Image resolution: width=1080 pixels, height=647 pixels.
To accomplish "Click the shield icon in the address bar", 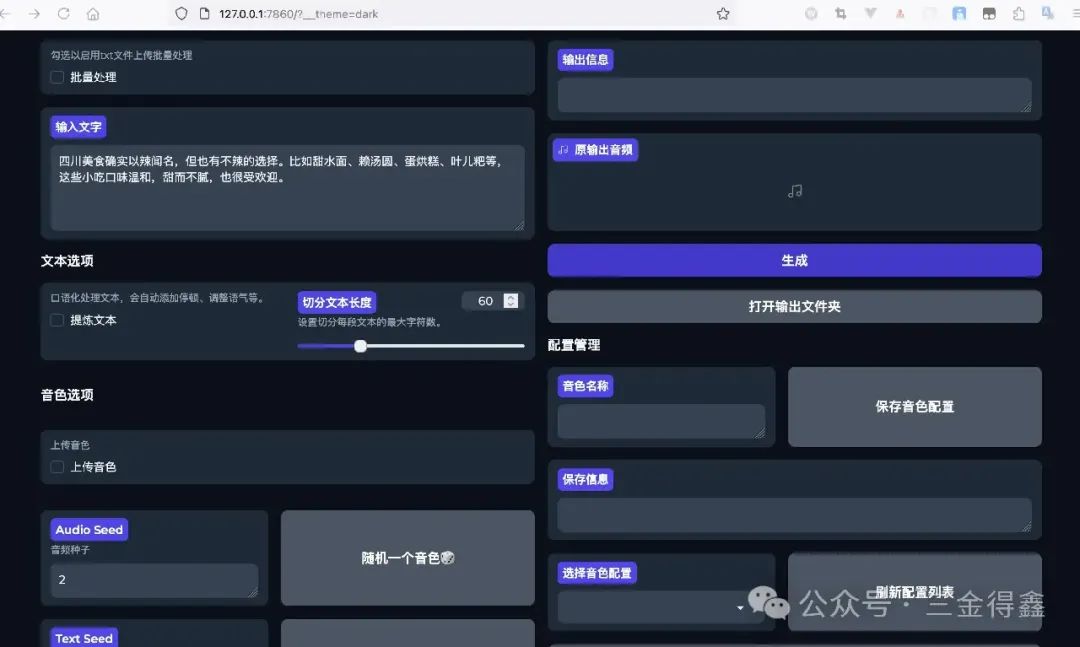I will click(x=180, y=14).
